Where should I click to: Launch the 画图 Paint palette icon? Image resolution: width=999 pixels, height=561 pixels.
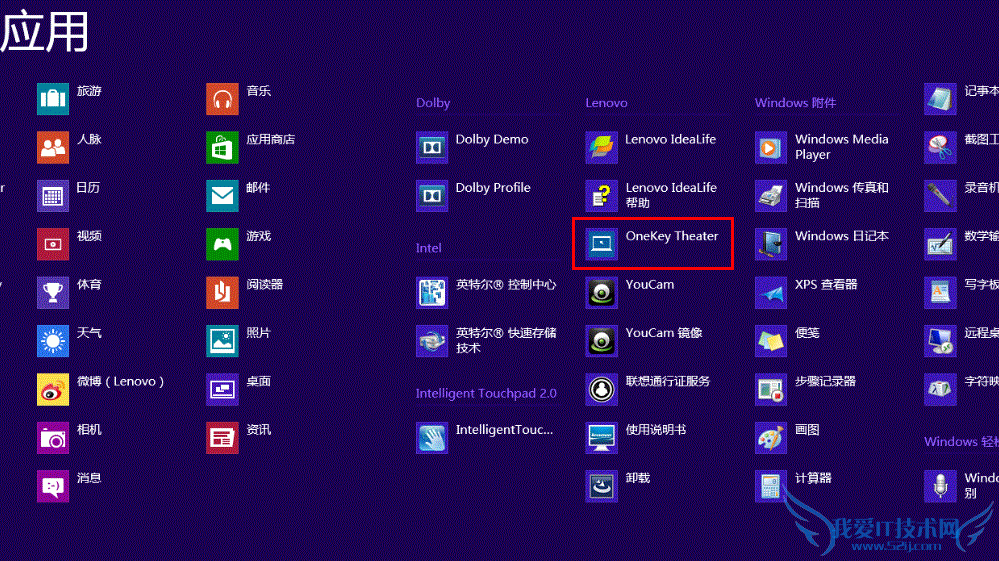point(771,437)
